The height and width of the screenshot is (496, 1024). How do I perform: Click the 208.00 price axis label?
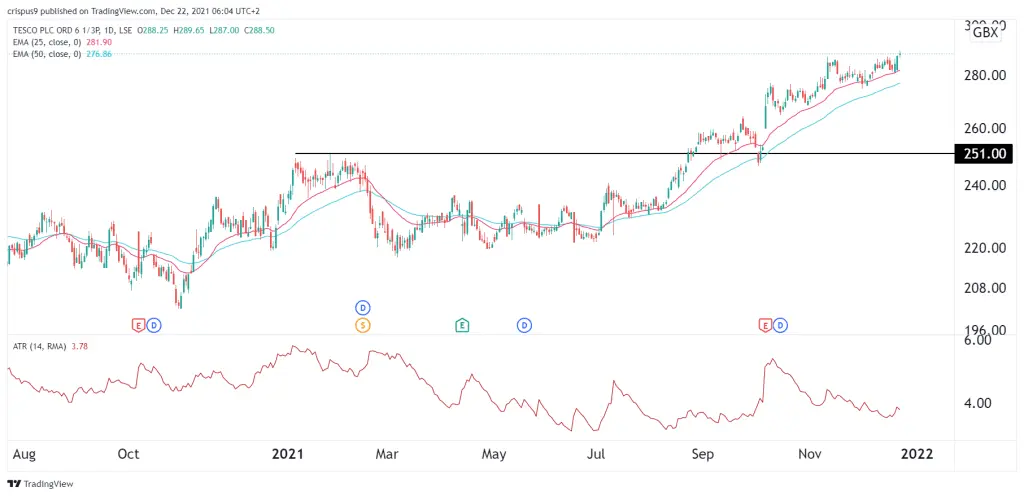pos(986,288)
